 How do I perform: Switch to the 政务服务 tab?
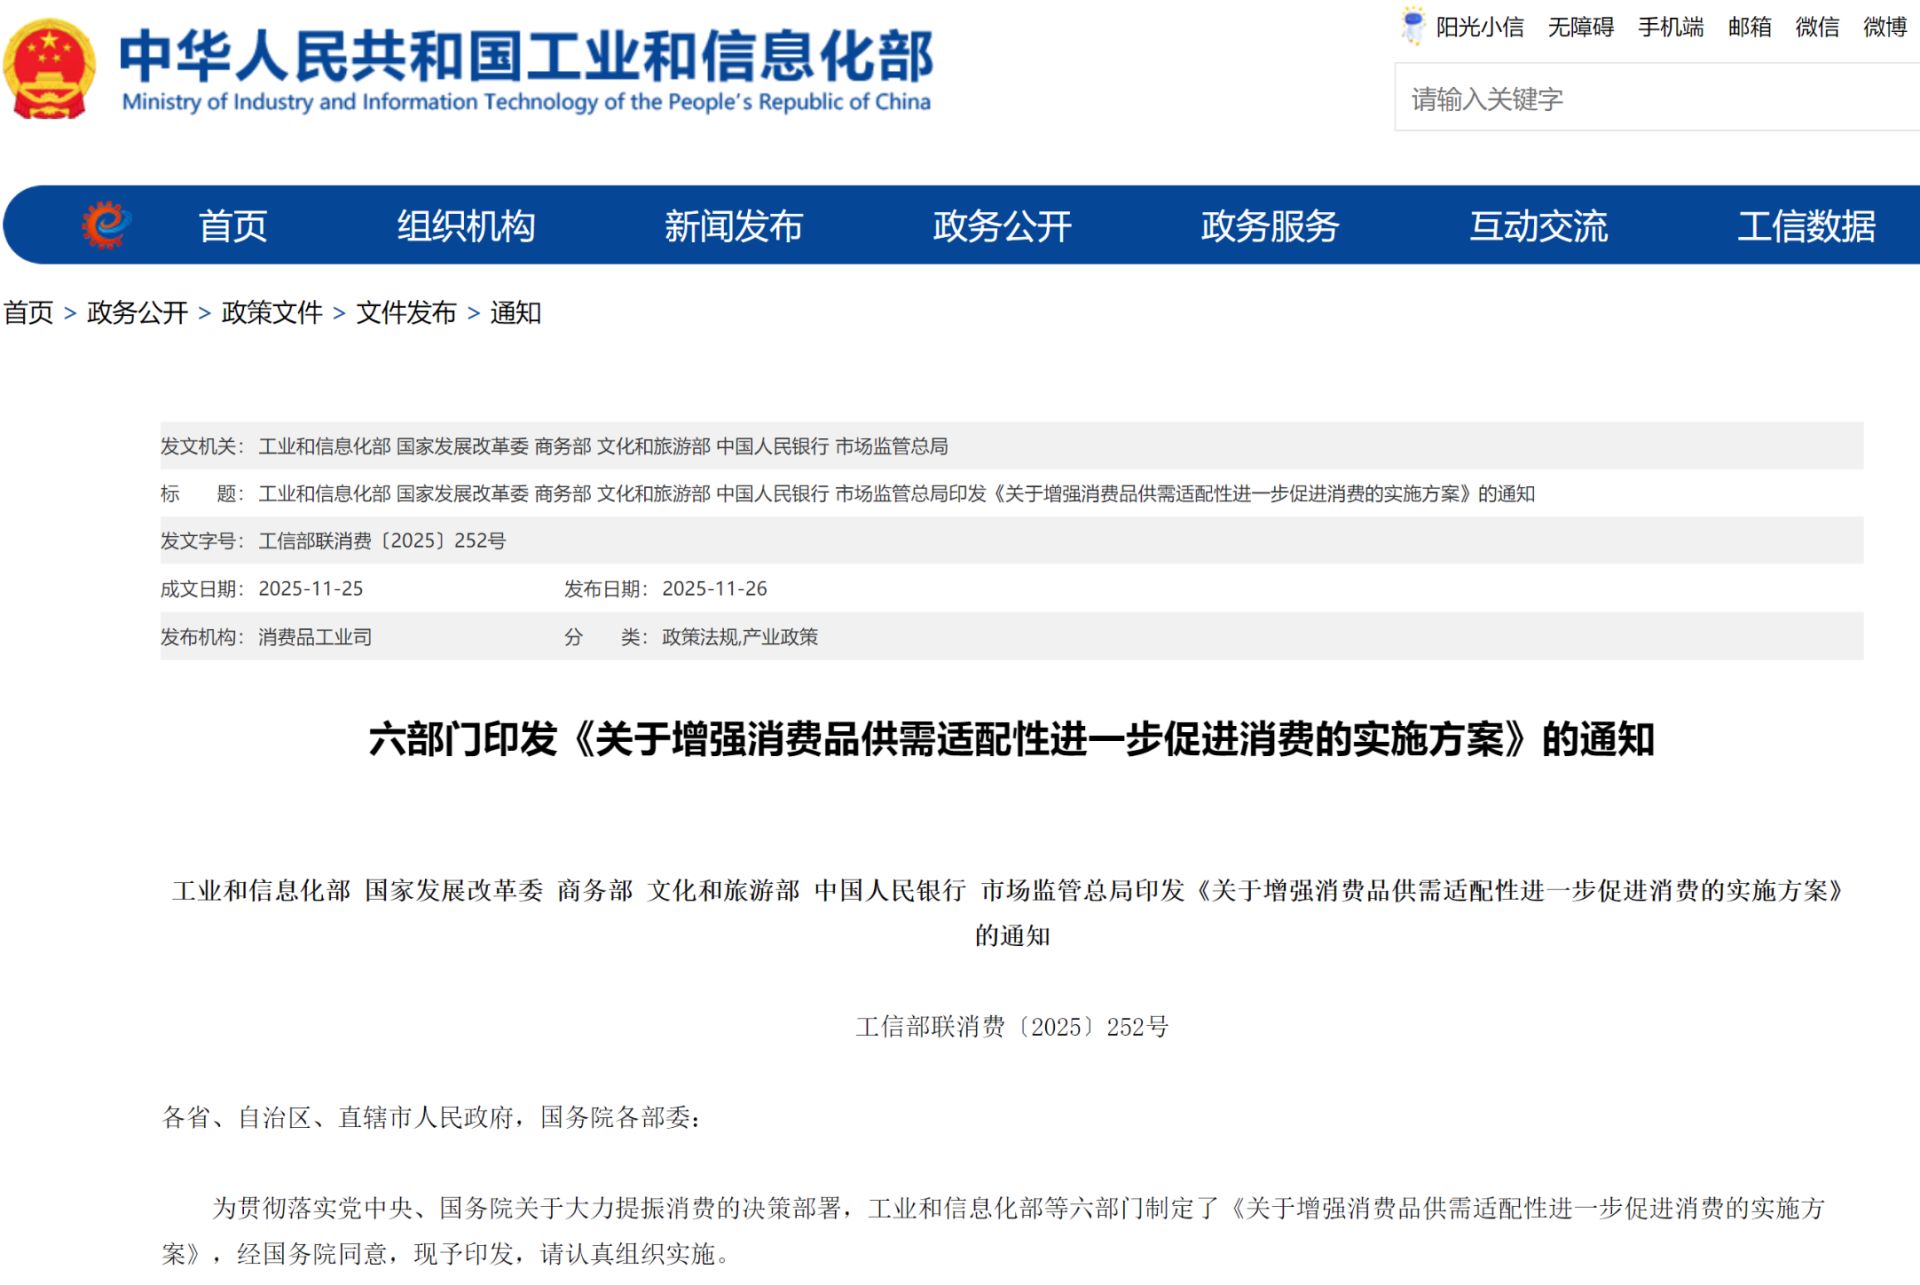[1269, 226]
